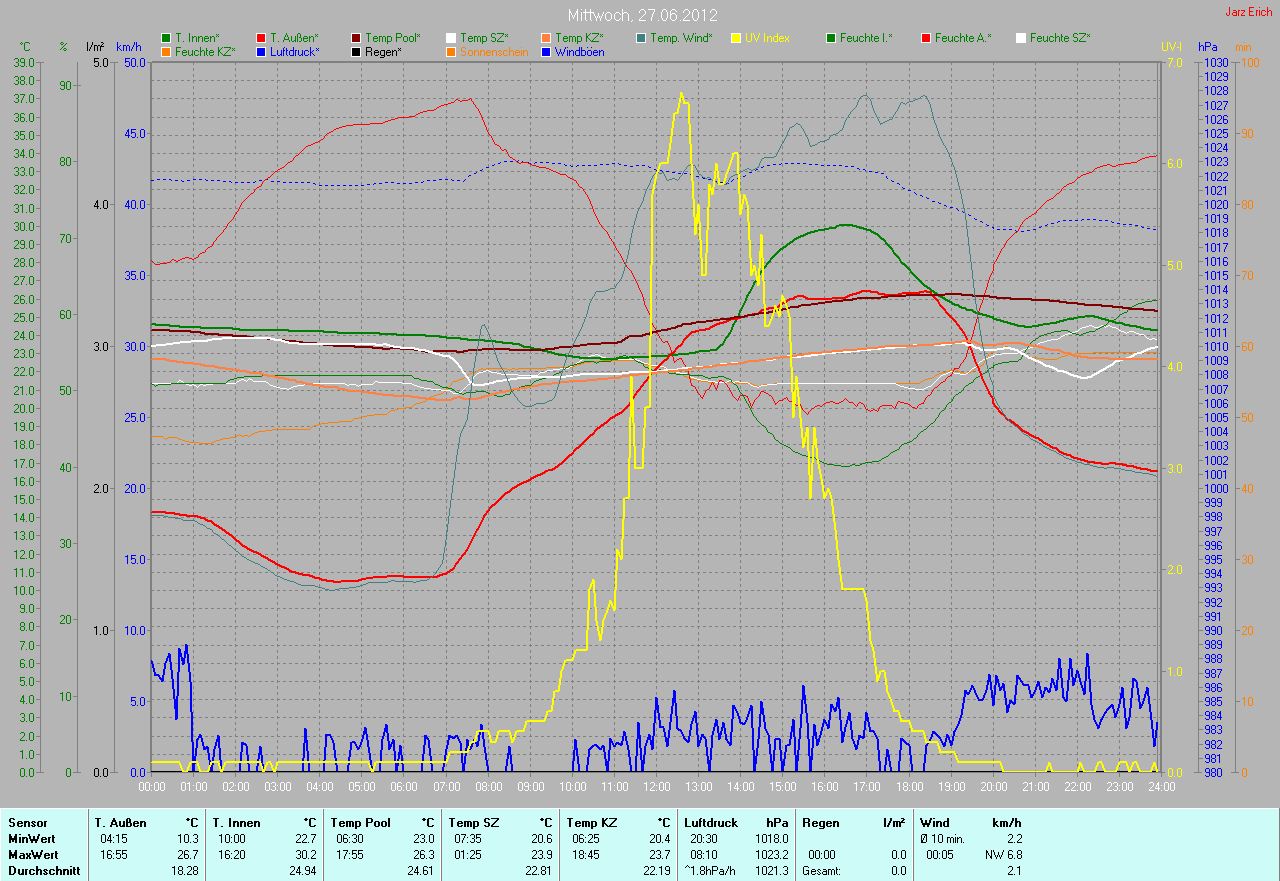Image resolution: width=1280 pixels, height=881 pixels.
Task: Click Temp Pool average value 24.61
Action: (421, 871)
